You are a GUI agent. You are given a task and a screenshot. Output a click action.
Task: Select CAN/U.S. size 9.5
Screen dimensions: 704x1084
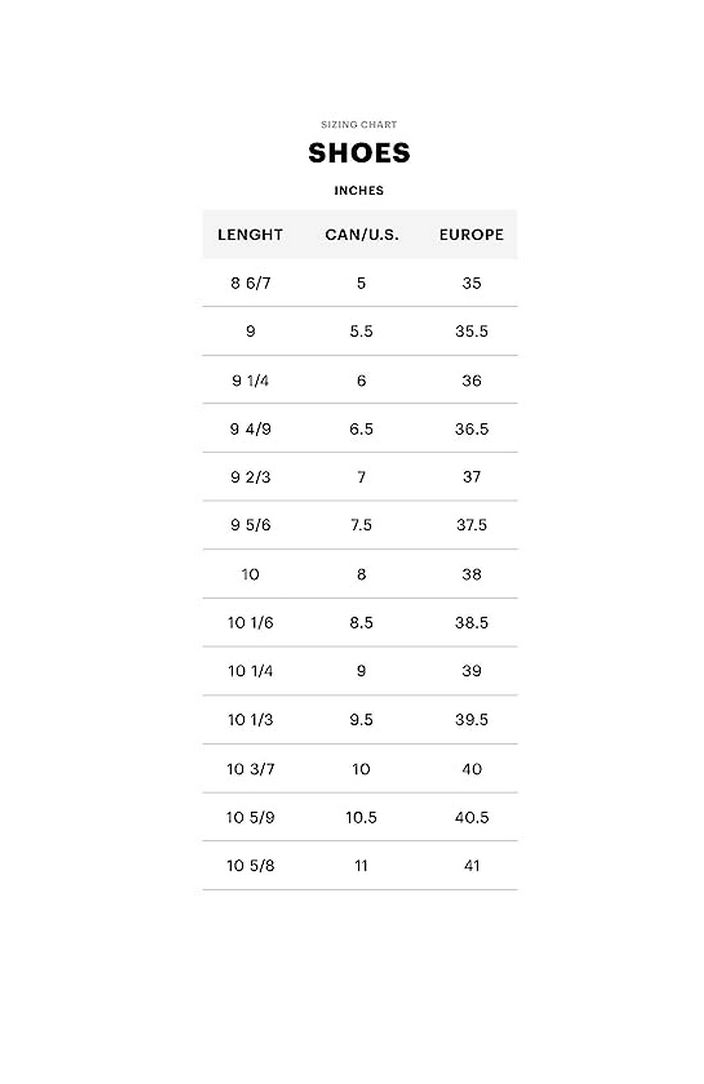pos(361,719)
